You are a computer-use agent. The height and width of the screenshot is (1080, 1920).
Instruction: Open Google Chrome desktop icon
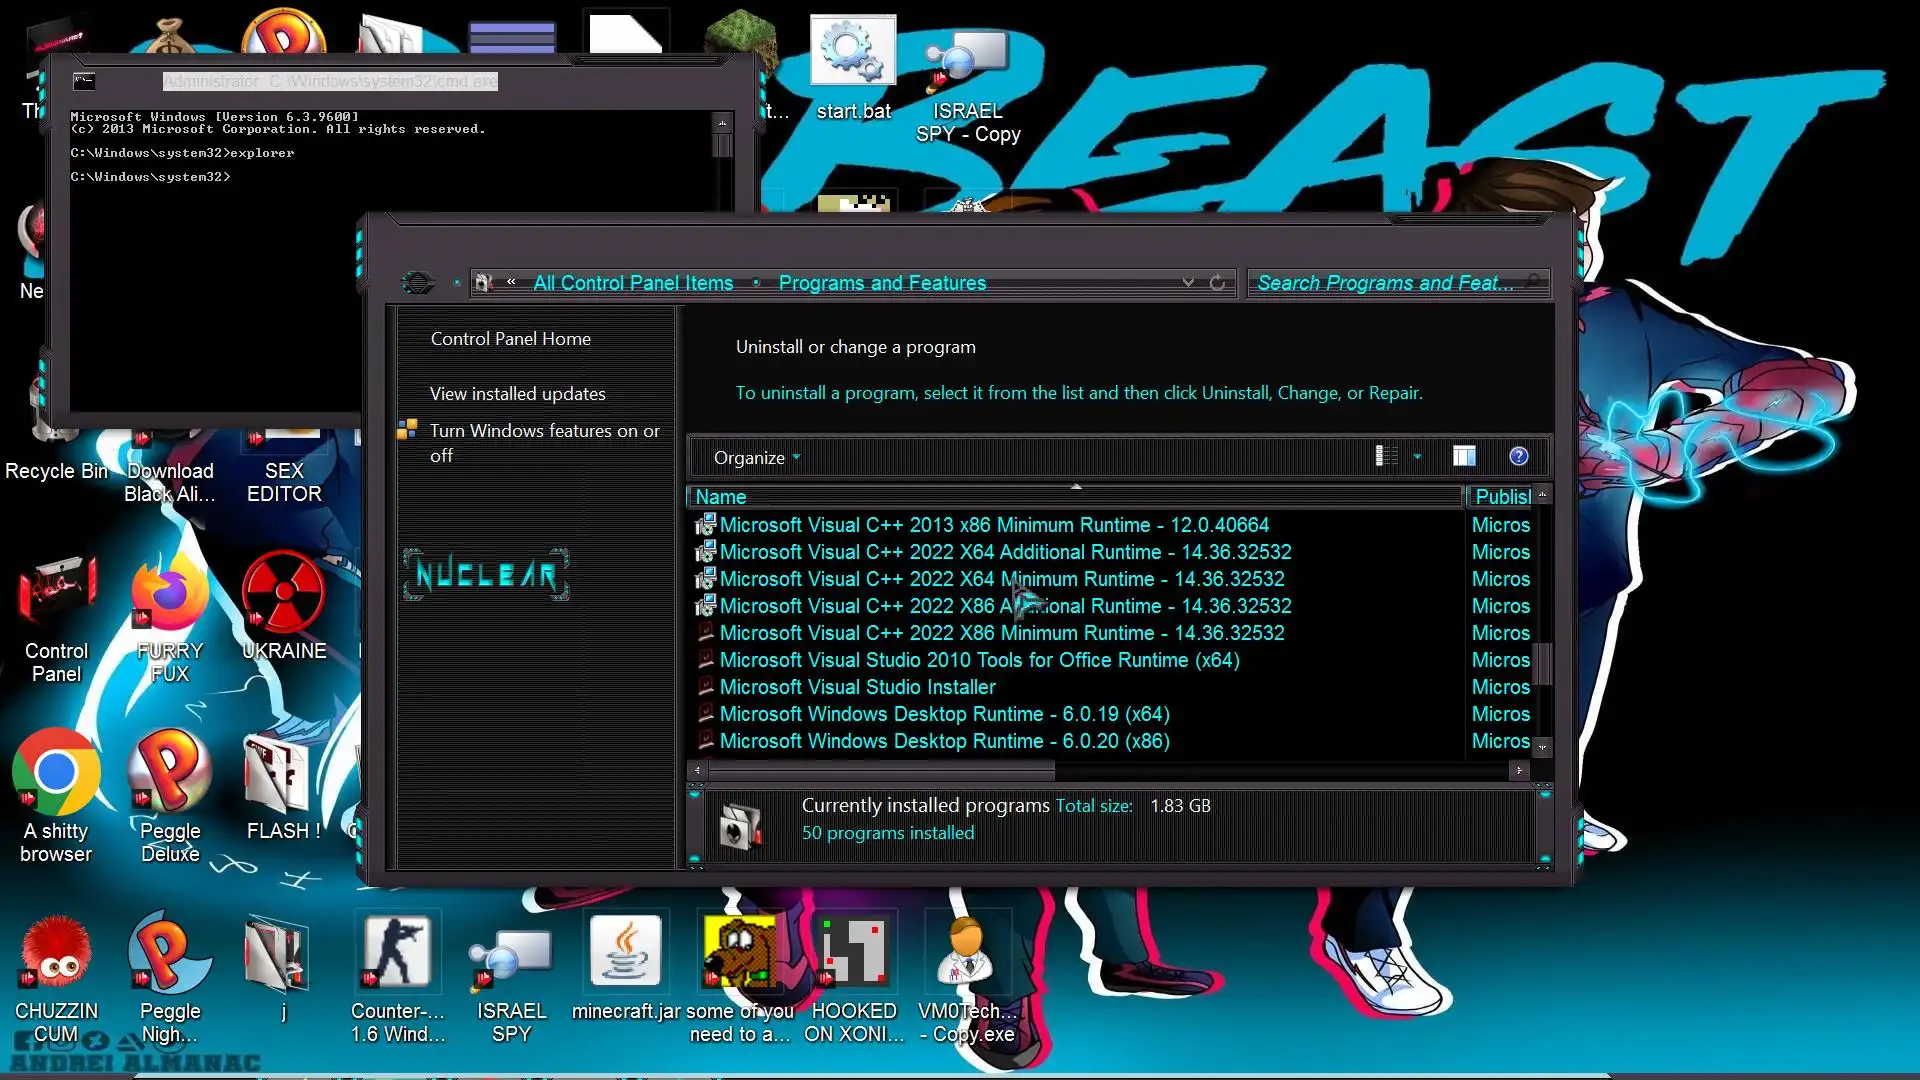[x=56, y=772]
